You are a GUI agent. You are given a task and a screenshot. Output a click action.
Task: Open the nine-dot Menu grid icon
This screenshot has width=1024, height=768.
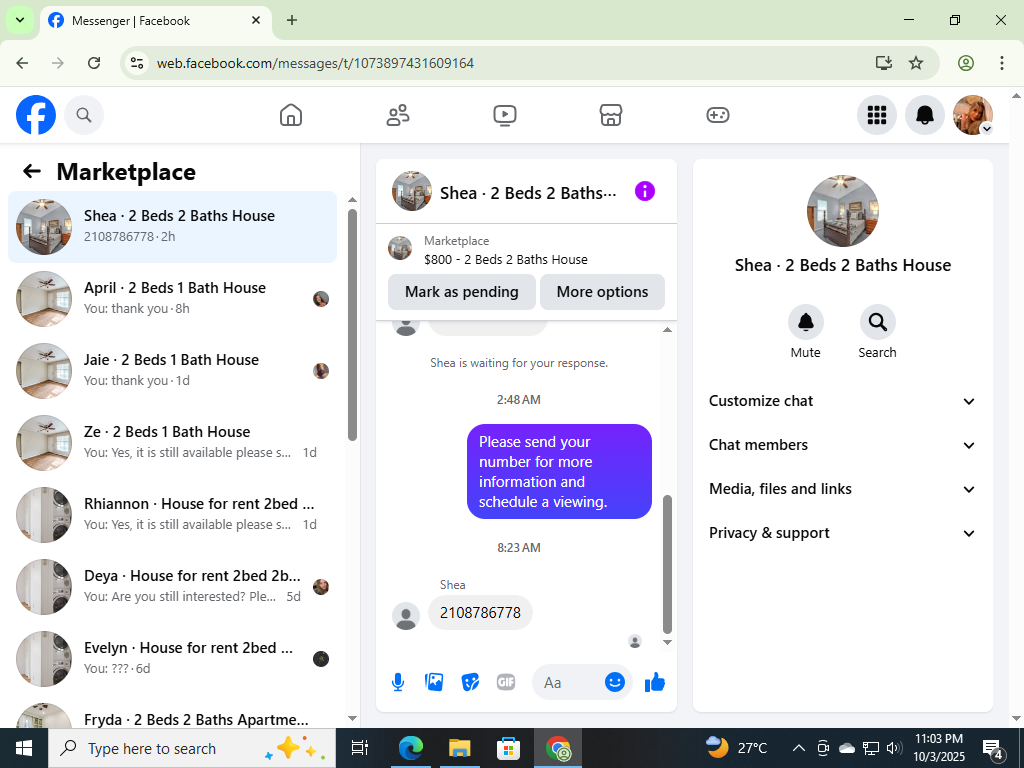pos(876,115)
